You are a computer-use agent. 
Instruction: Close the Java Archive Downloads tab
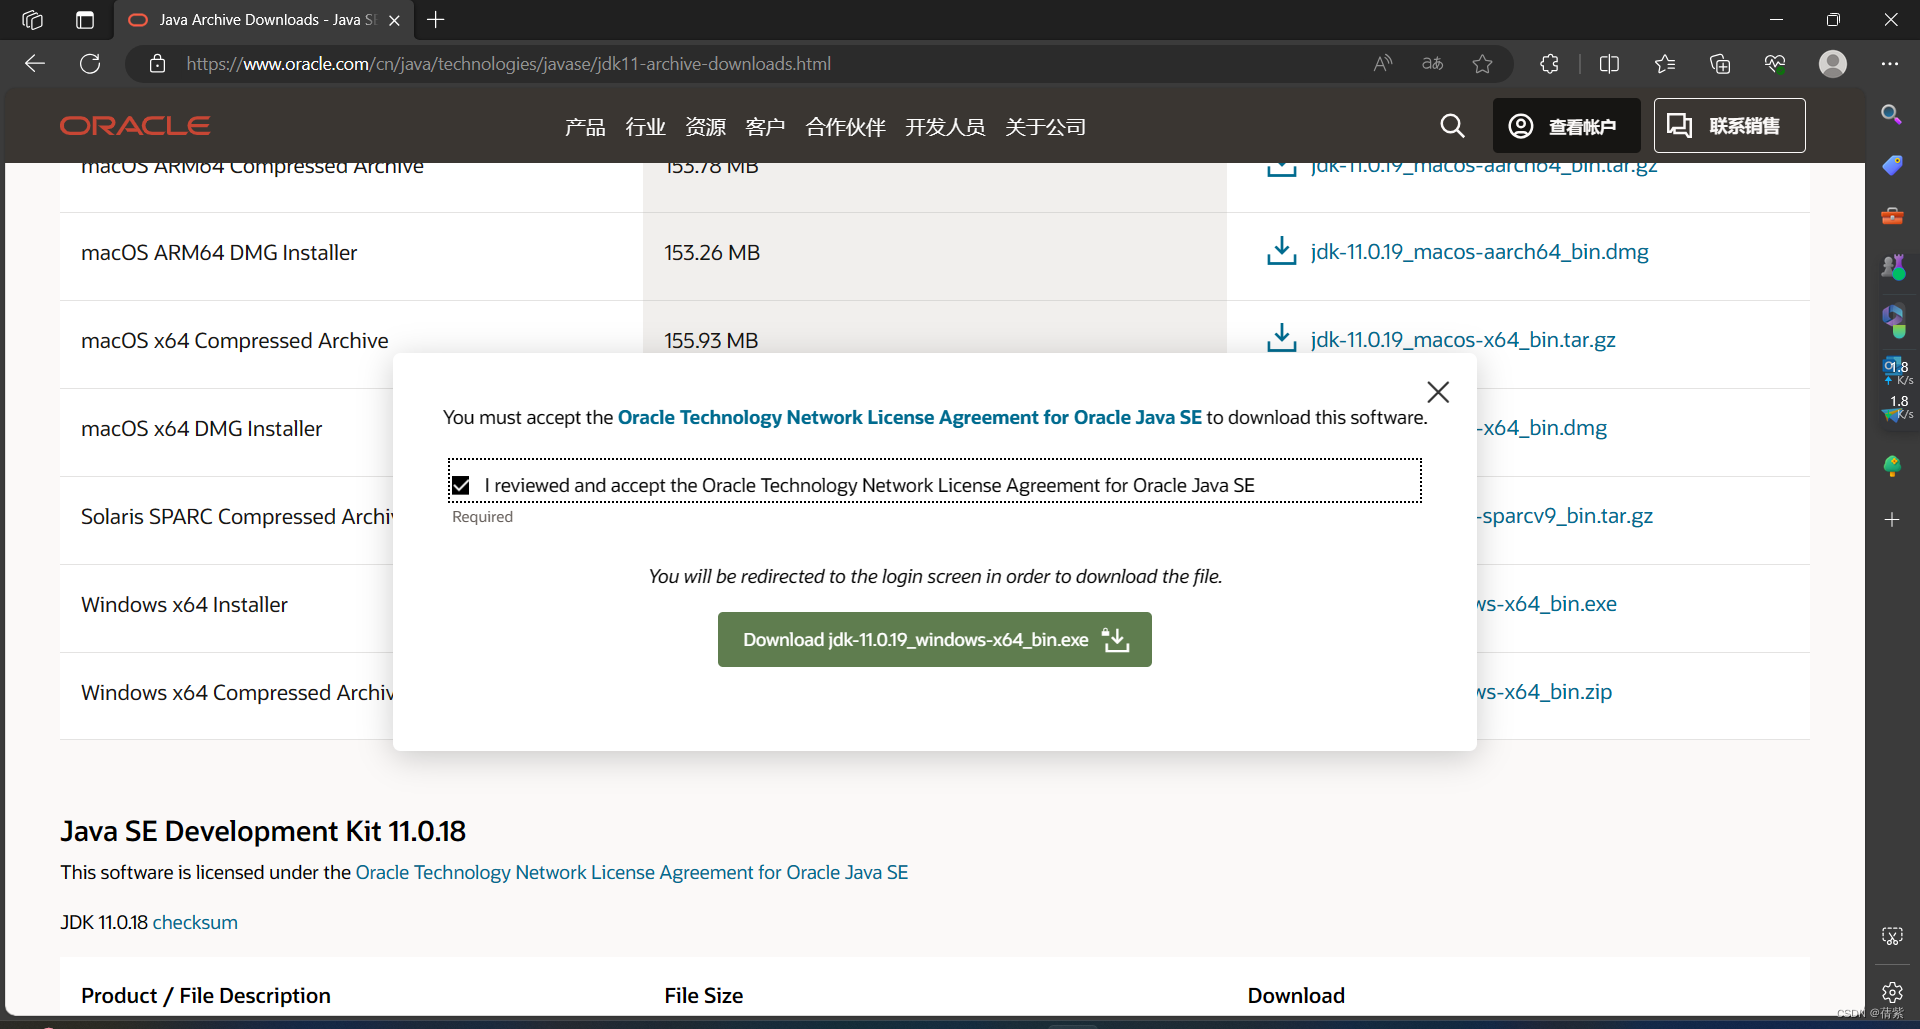pyautogui.click(x=394, y=20)
